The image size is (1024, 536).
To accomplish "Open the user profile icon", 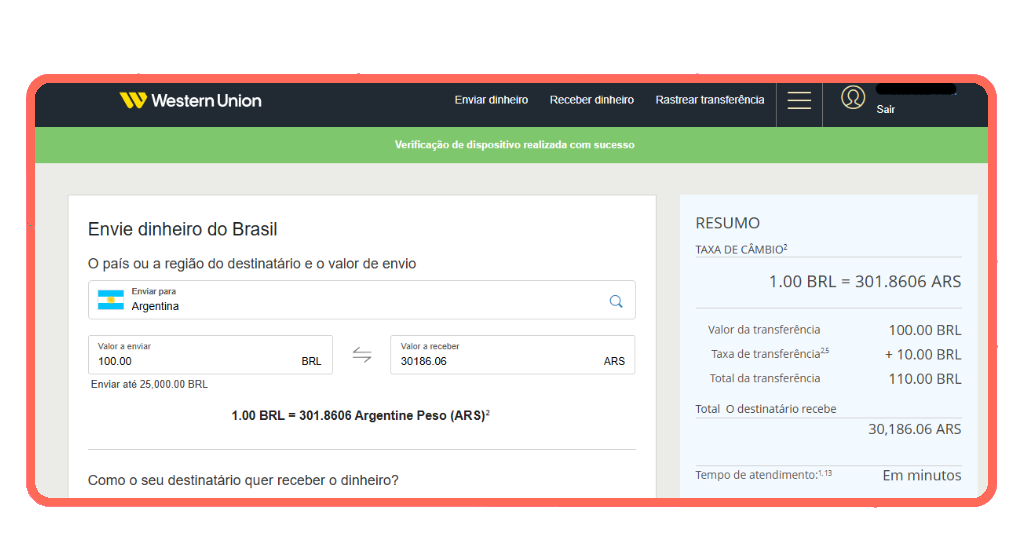I will [x=852, y=97].
